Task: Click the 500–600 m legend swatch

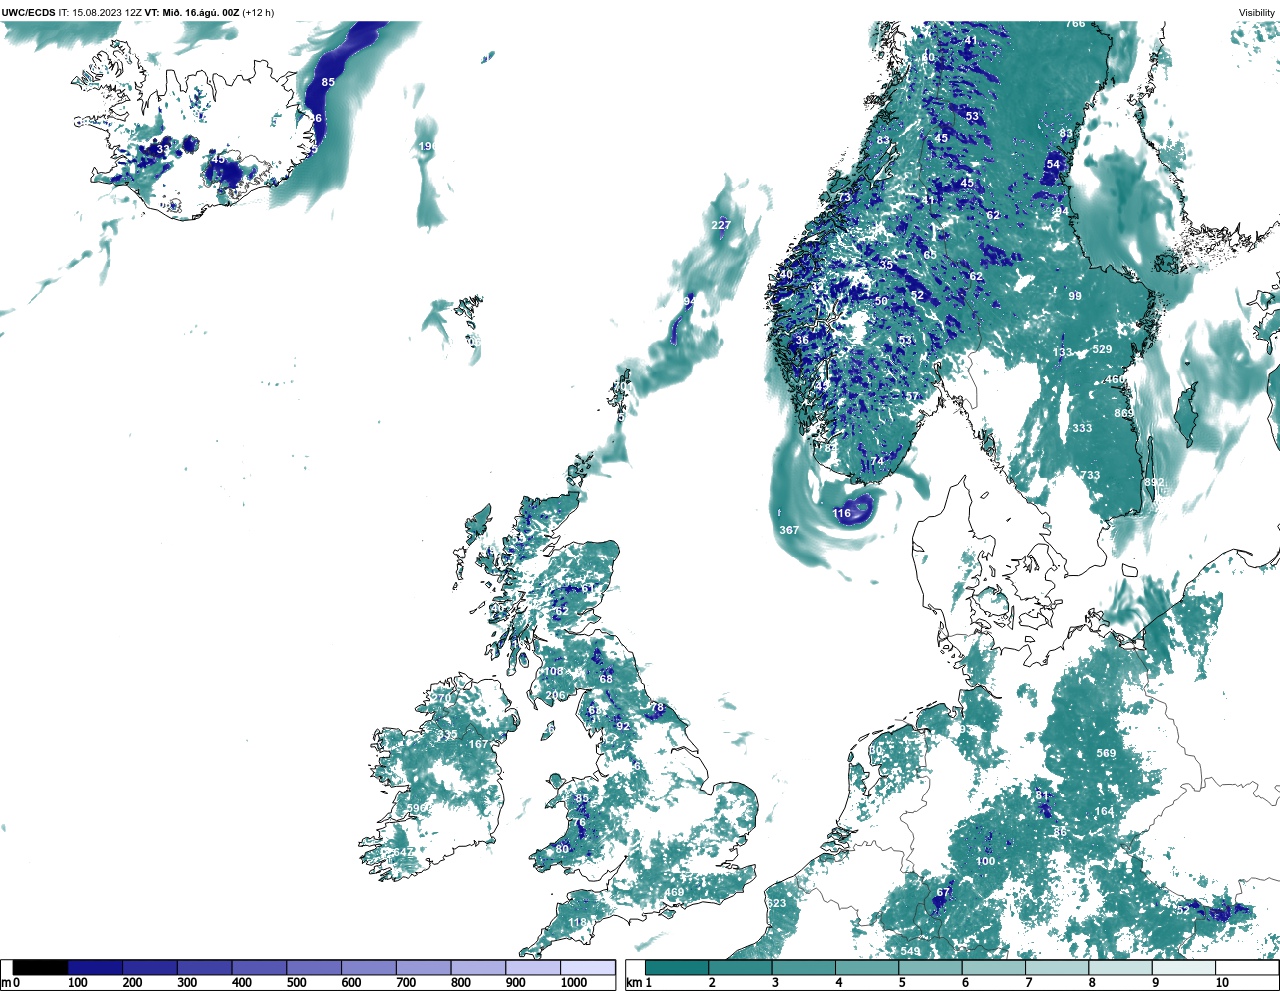Action: [x=314, y=967]
